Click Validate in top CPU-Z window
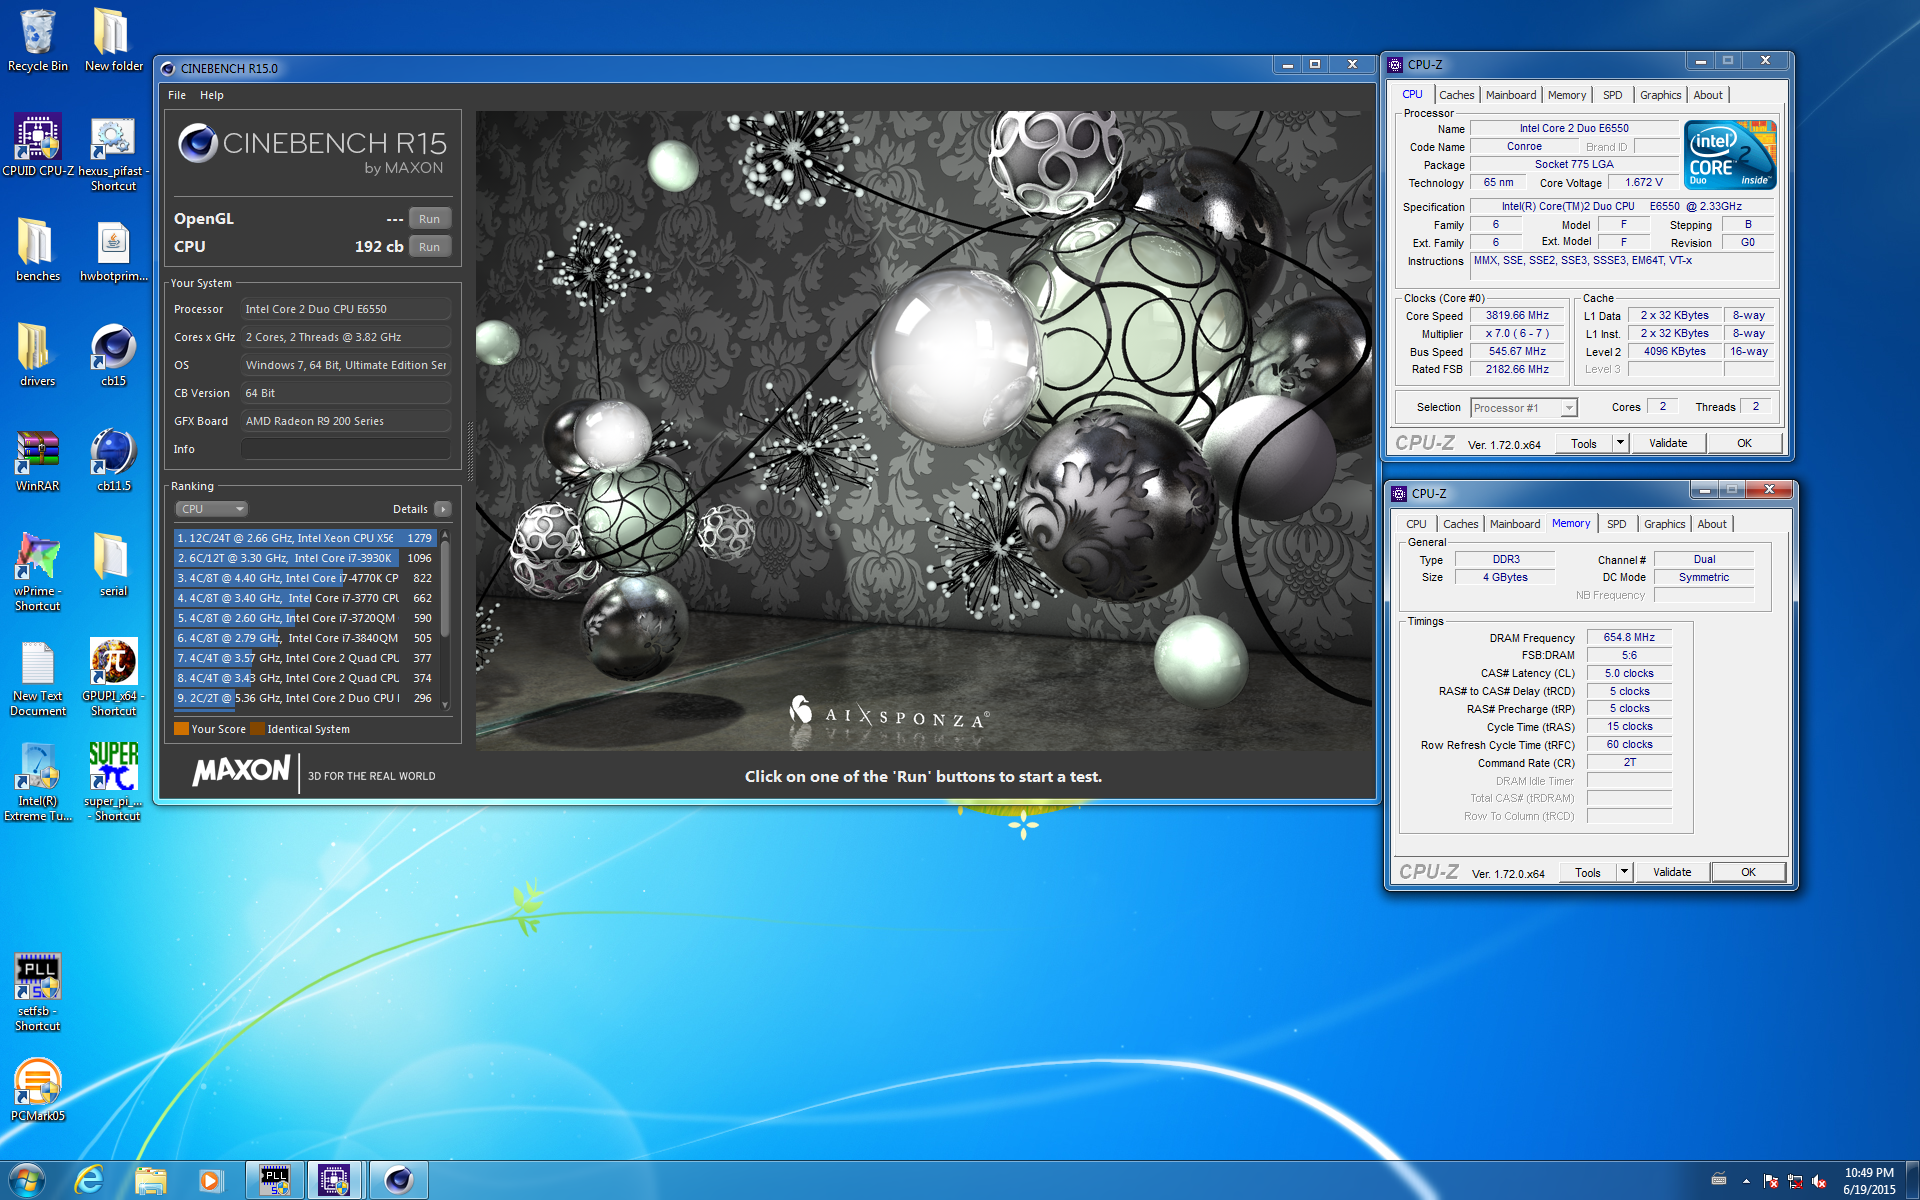The image size is (1920, 1200). click(x=1668, y=444)
